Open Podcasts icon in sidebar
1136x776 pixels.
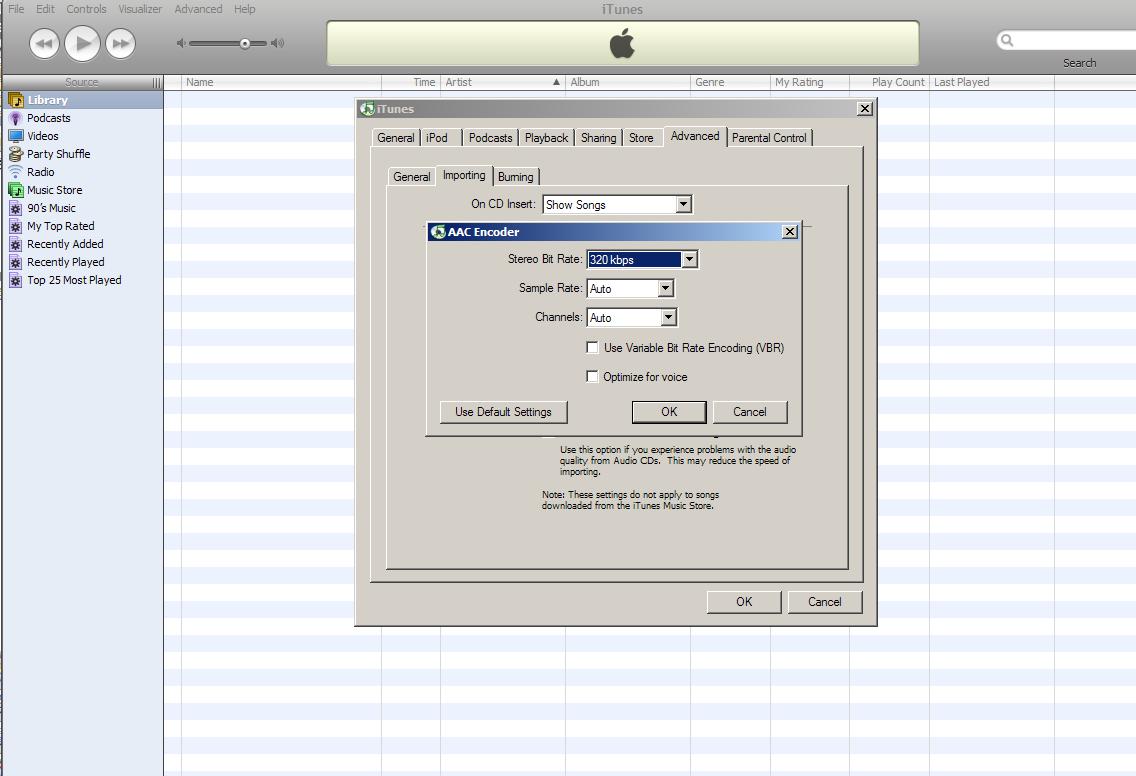(x=15, y=118)
